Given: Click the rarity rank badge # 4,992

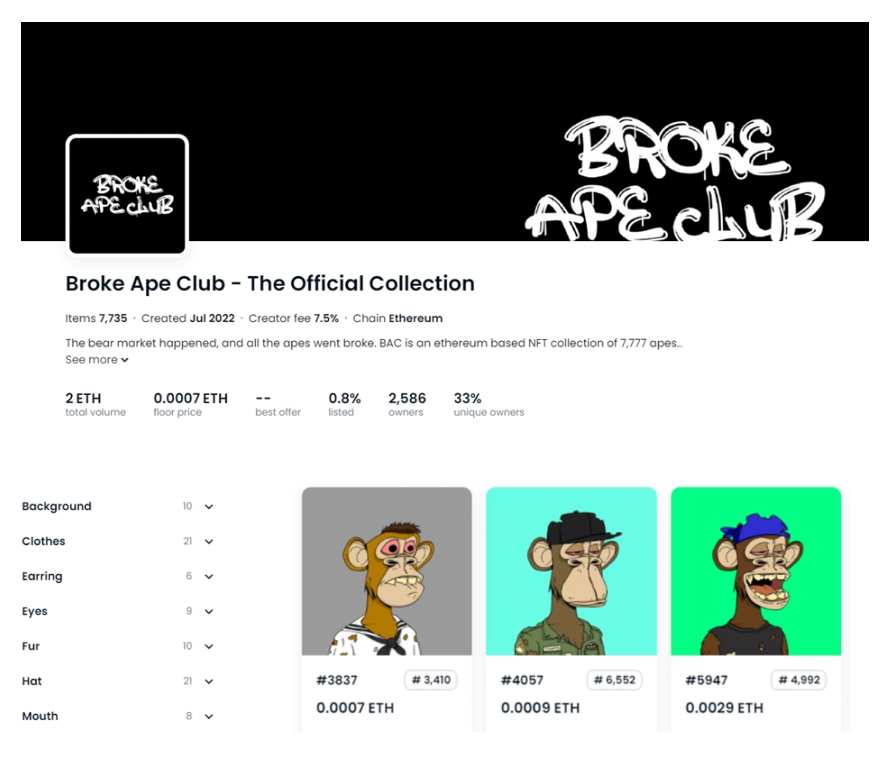Looking at the screenshot, I should pyautogui.click(x=799, y=680).
